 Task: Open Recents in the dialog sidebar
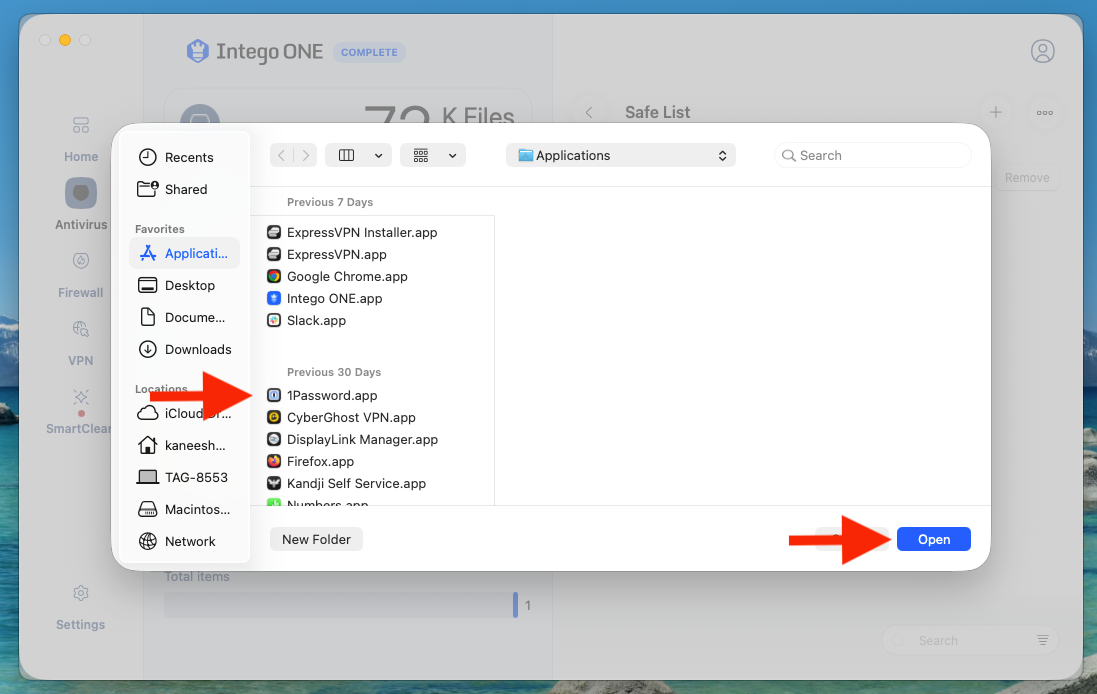click(x=185, y=157)
